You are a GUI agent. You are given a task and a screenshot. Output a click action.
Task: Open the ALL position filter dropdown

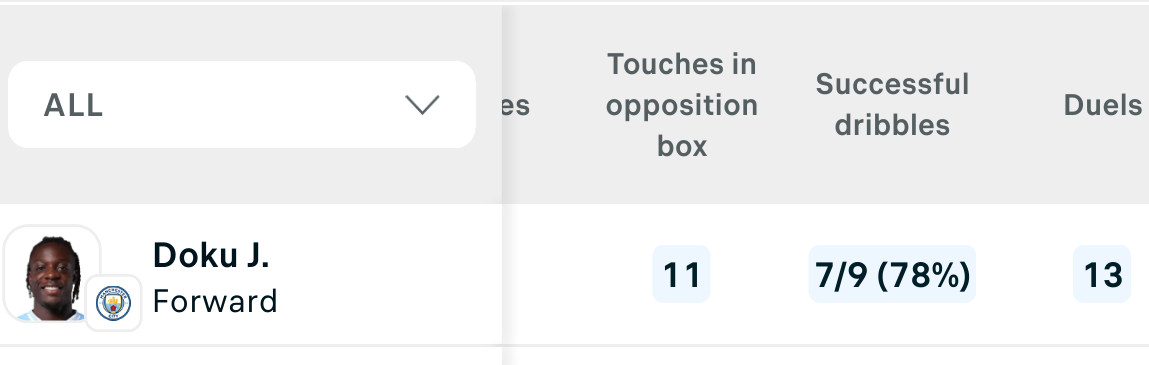point(242,105)
